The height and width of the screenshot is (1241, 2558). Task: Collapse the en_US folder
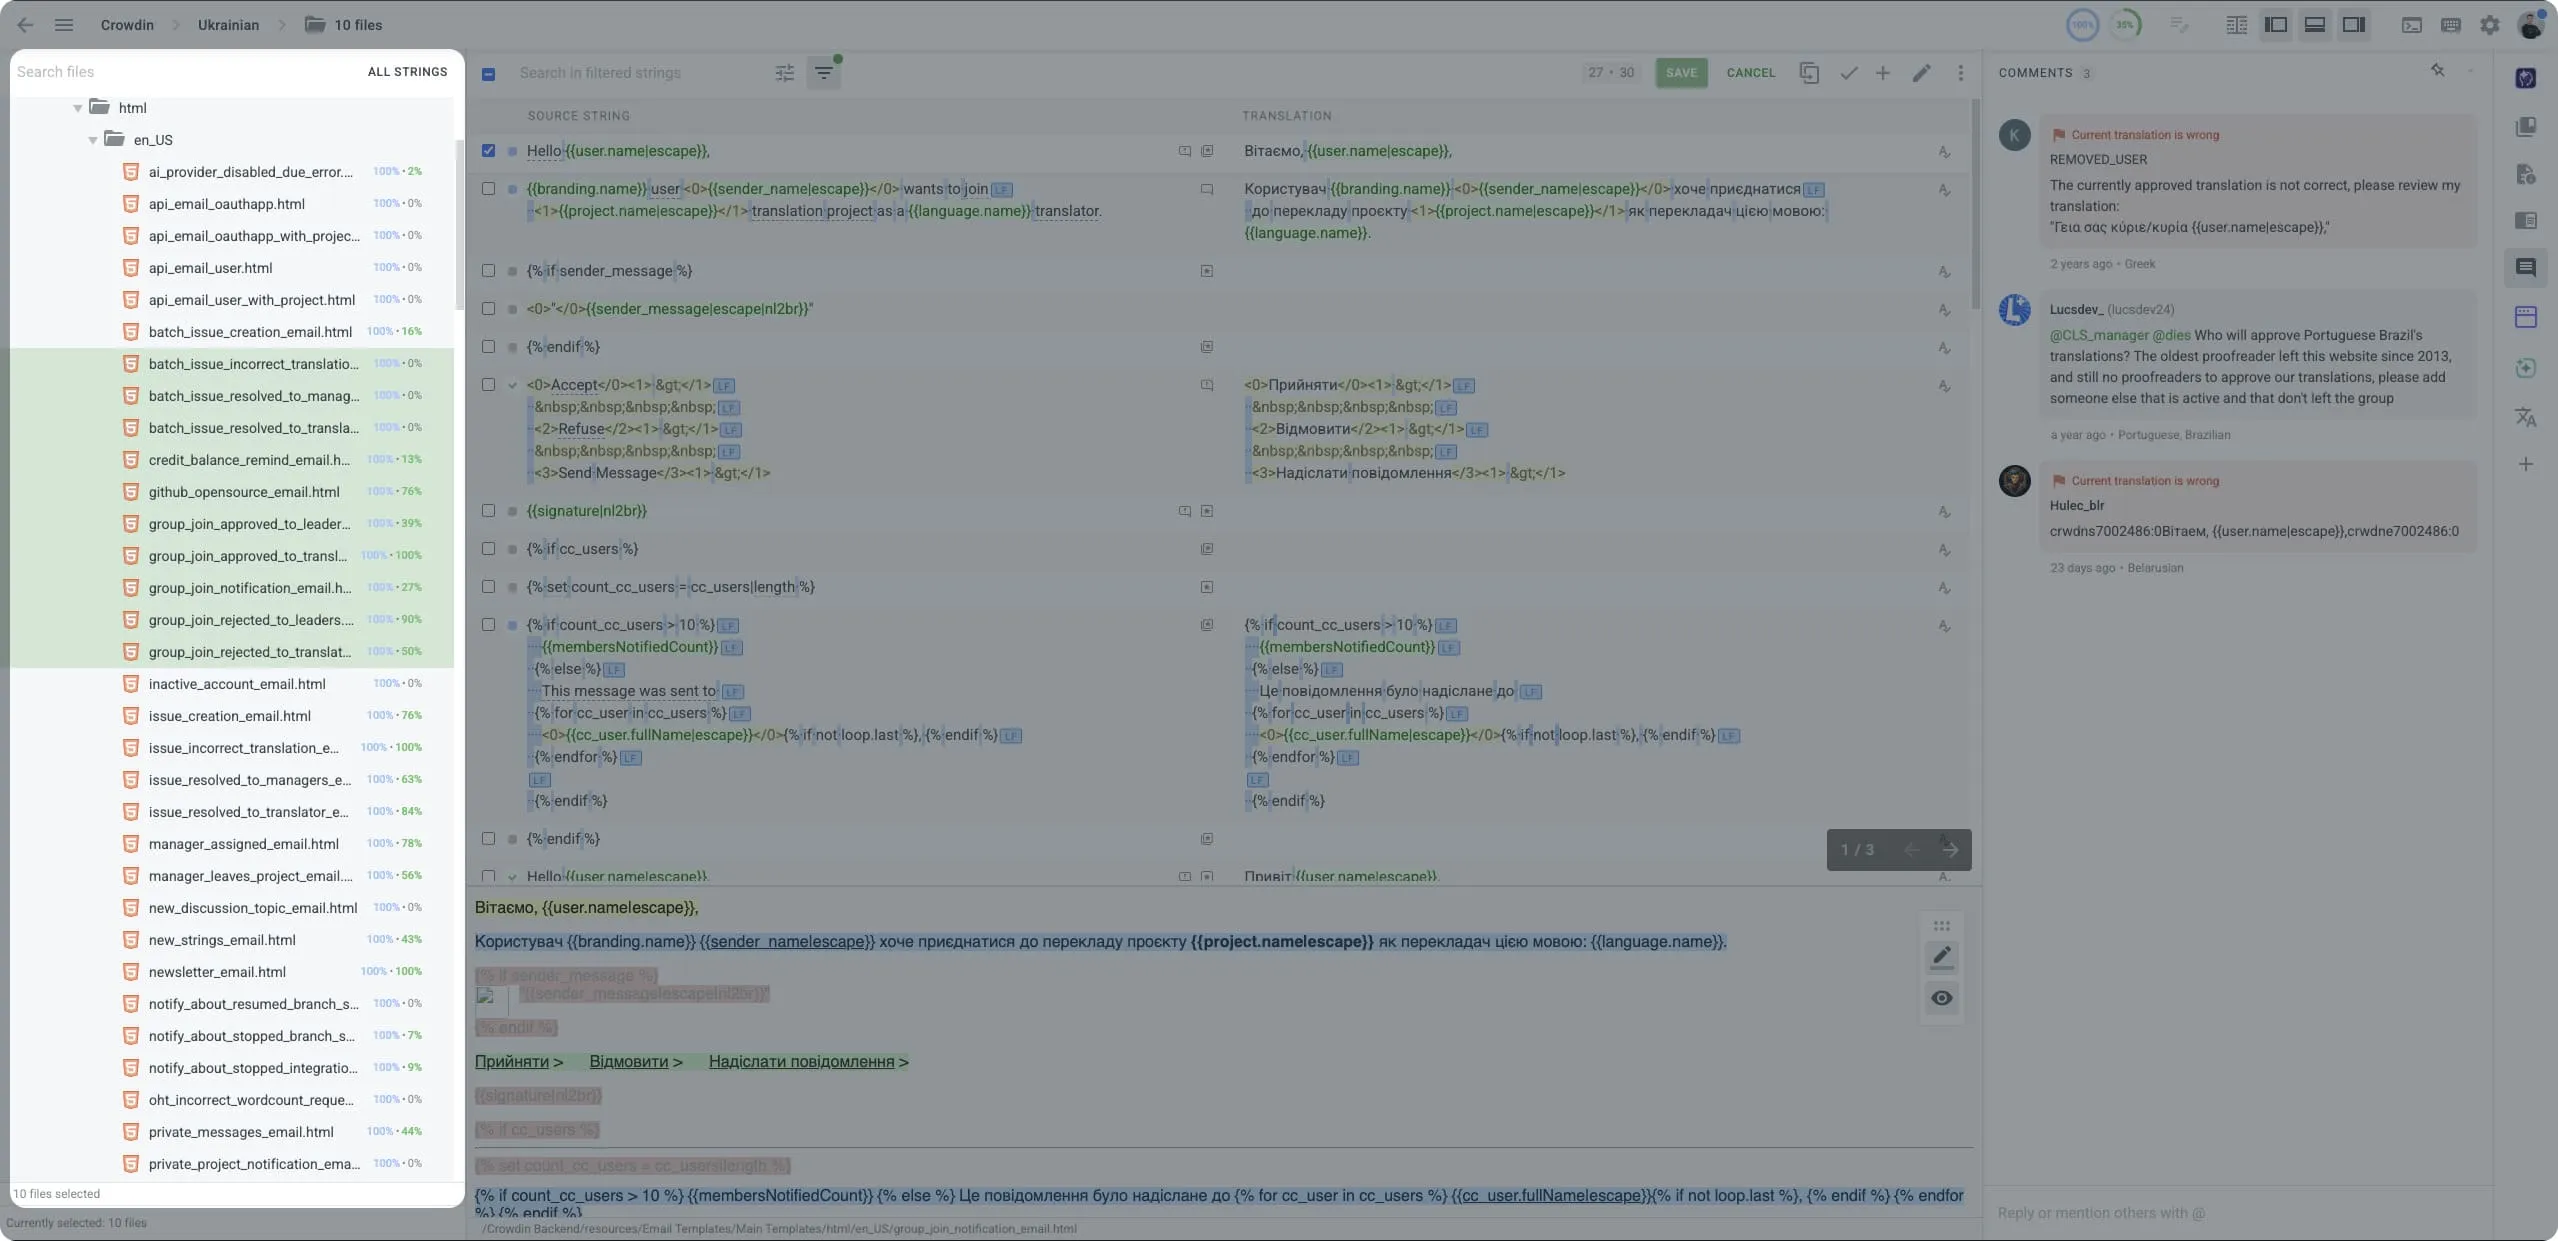(91, 139)
